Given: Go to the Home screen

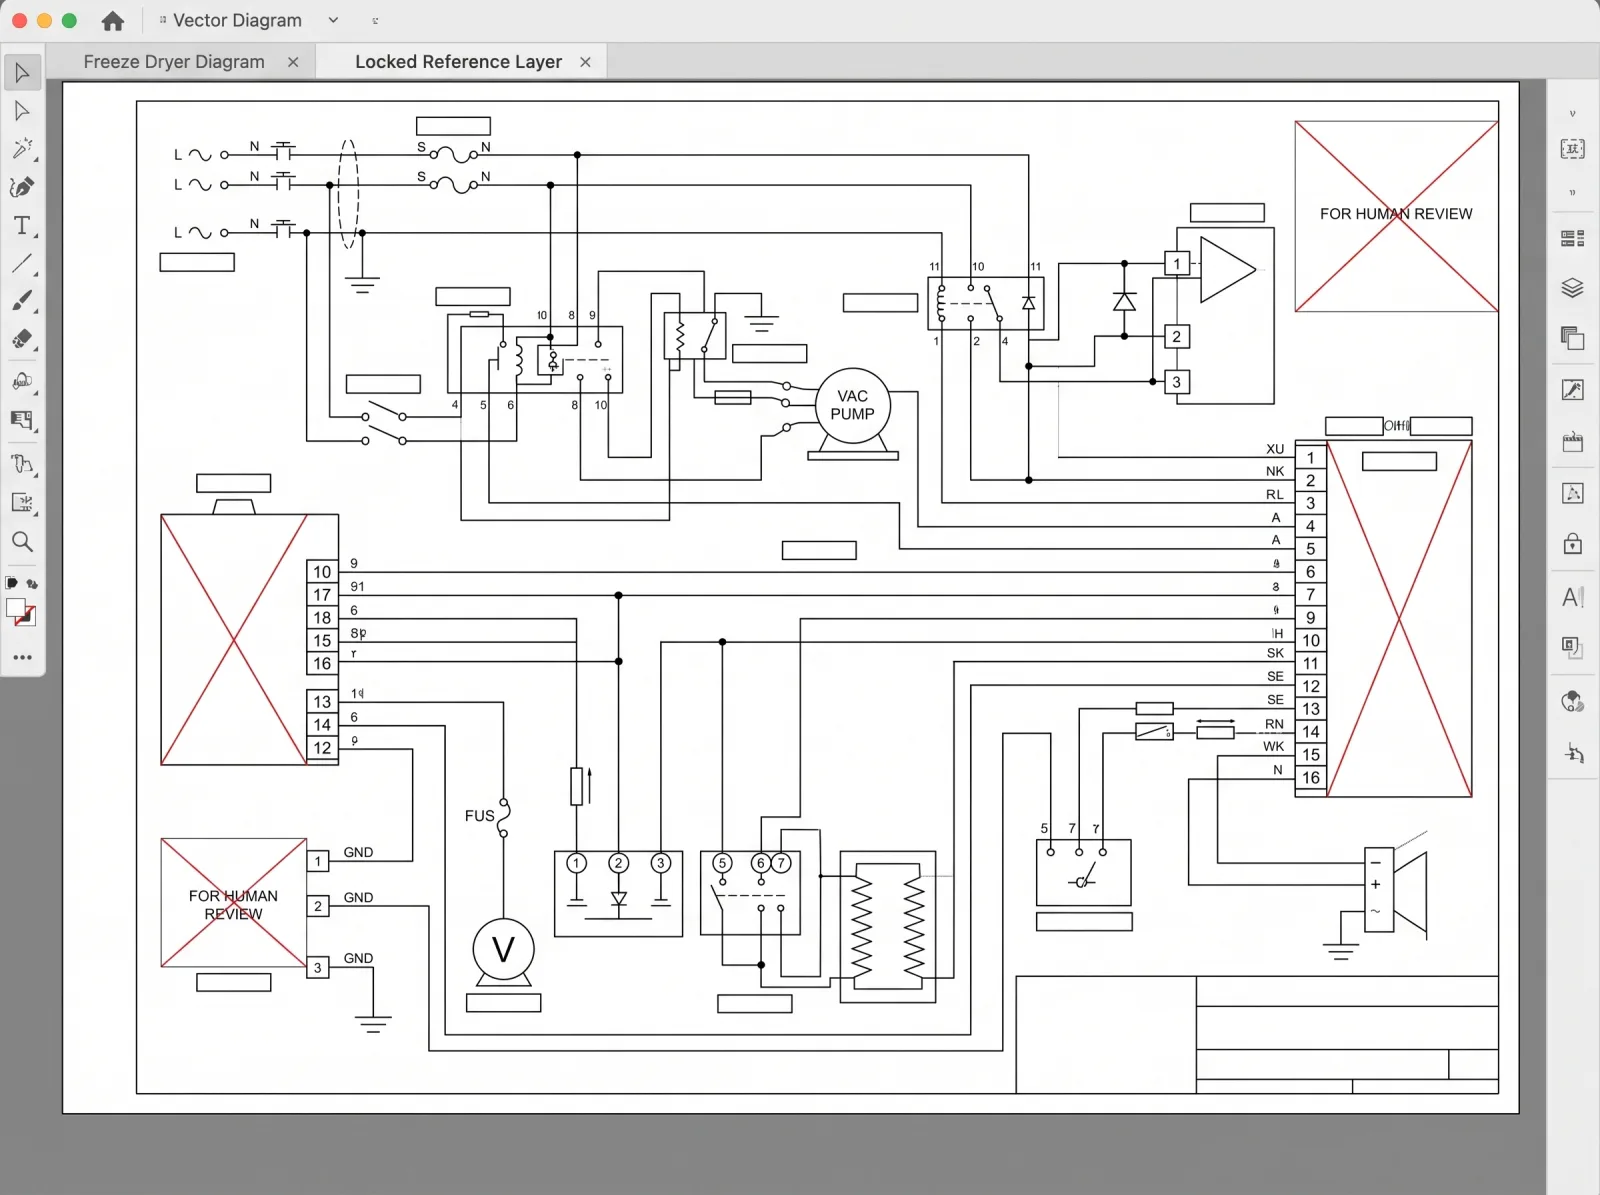Looking at the screenshot, I should coord(113,20).
